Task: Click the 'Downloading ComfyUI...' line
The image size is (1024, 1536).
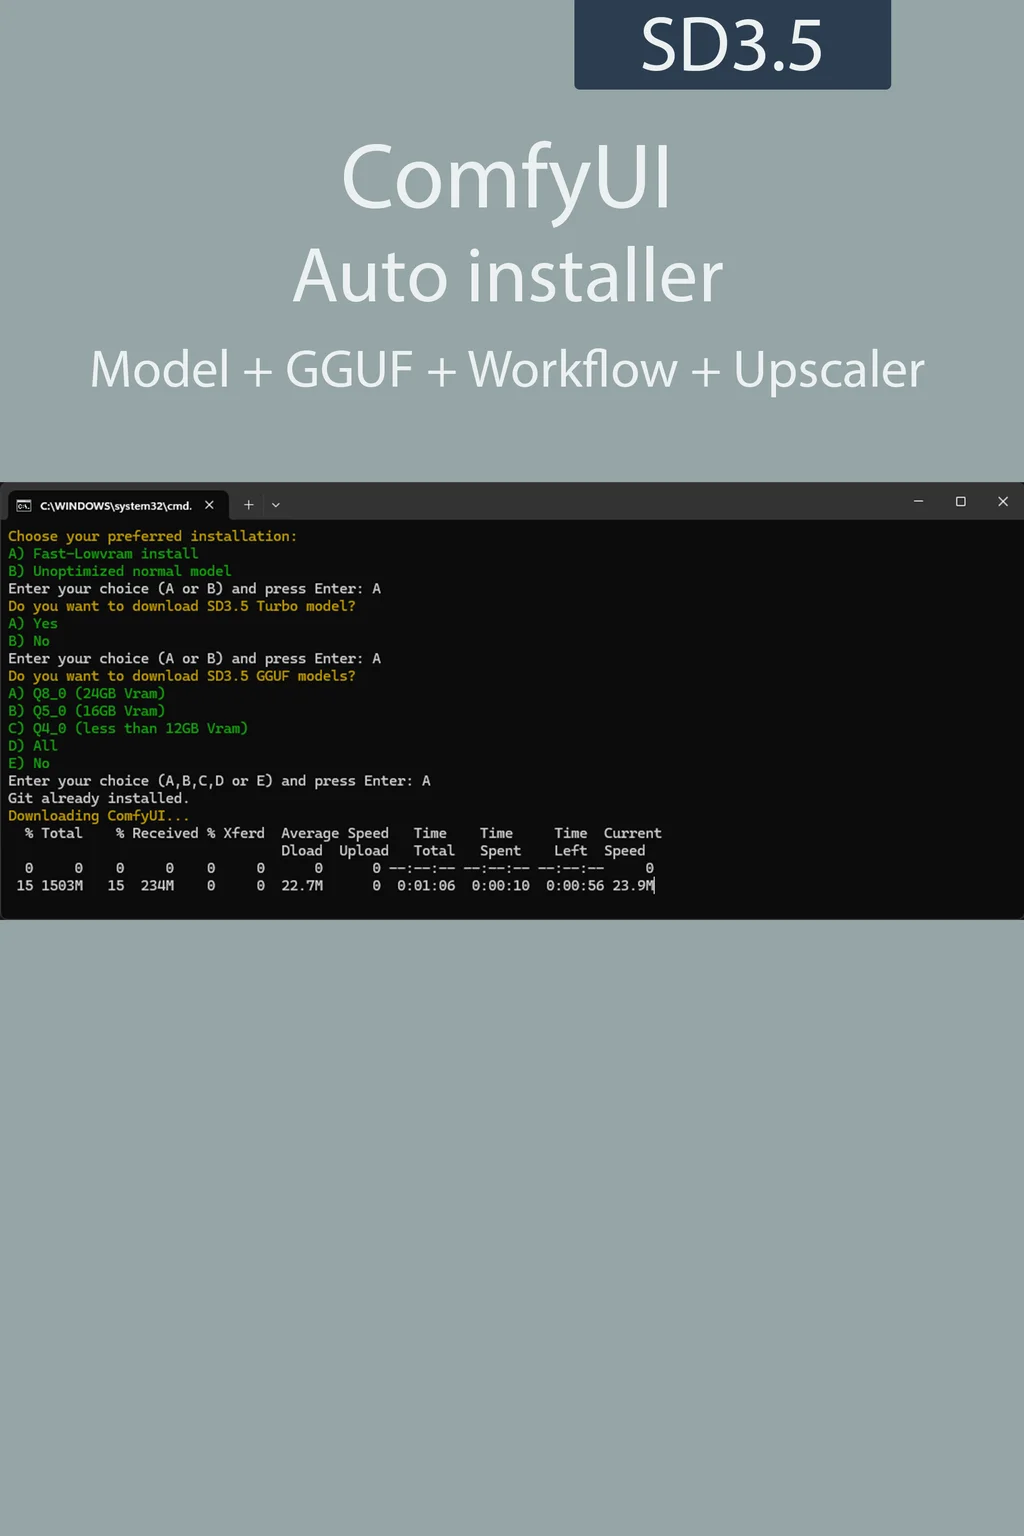Action: click(x=98, y=816)
